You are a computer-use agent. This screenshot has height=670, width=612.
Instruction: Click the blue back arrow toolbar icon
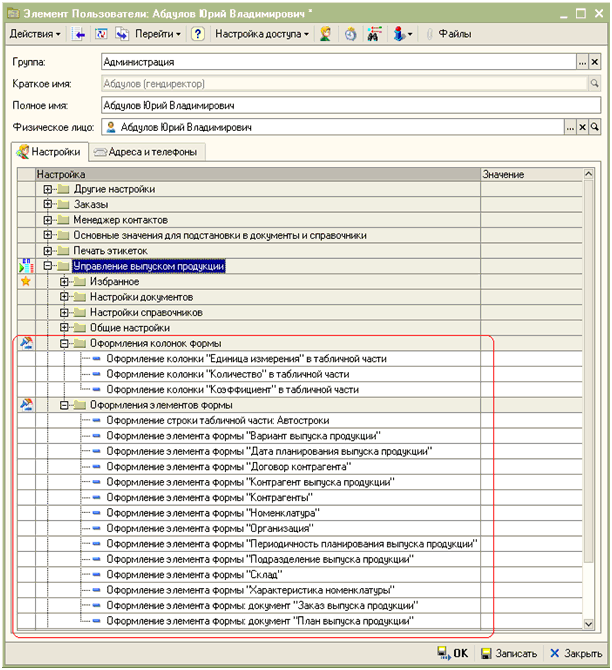pyautogui.click(x=79, y=34)
